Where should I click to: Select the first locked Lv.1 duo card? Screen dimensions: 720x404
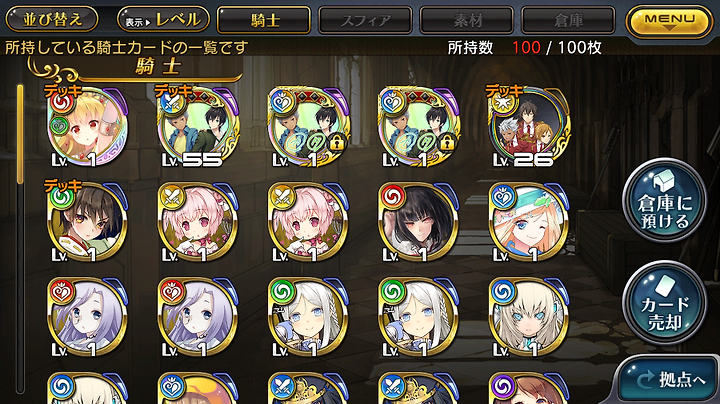click(x=308, y=126)
